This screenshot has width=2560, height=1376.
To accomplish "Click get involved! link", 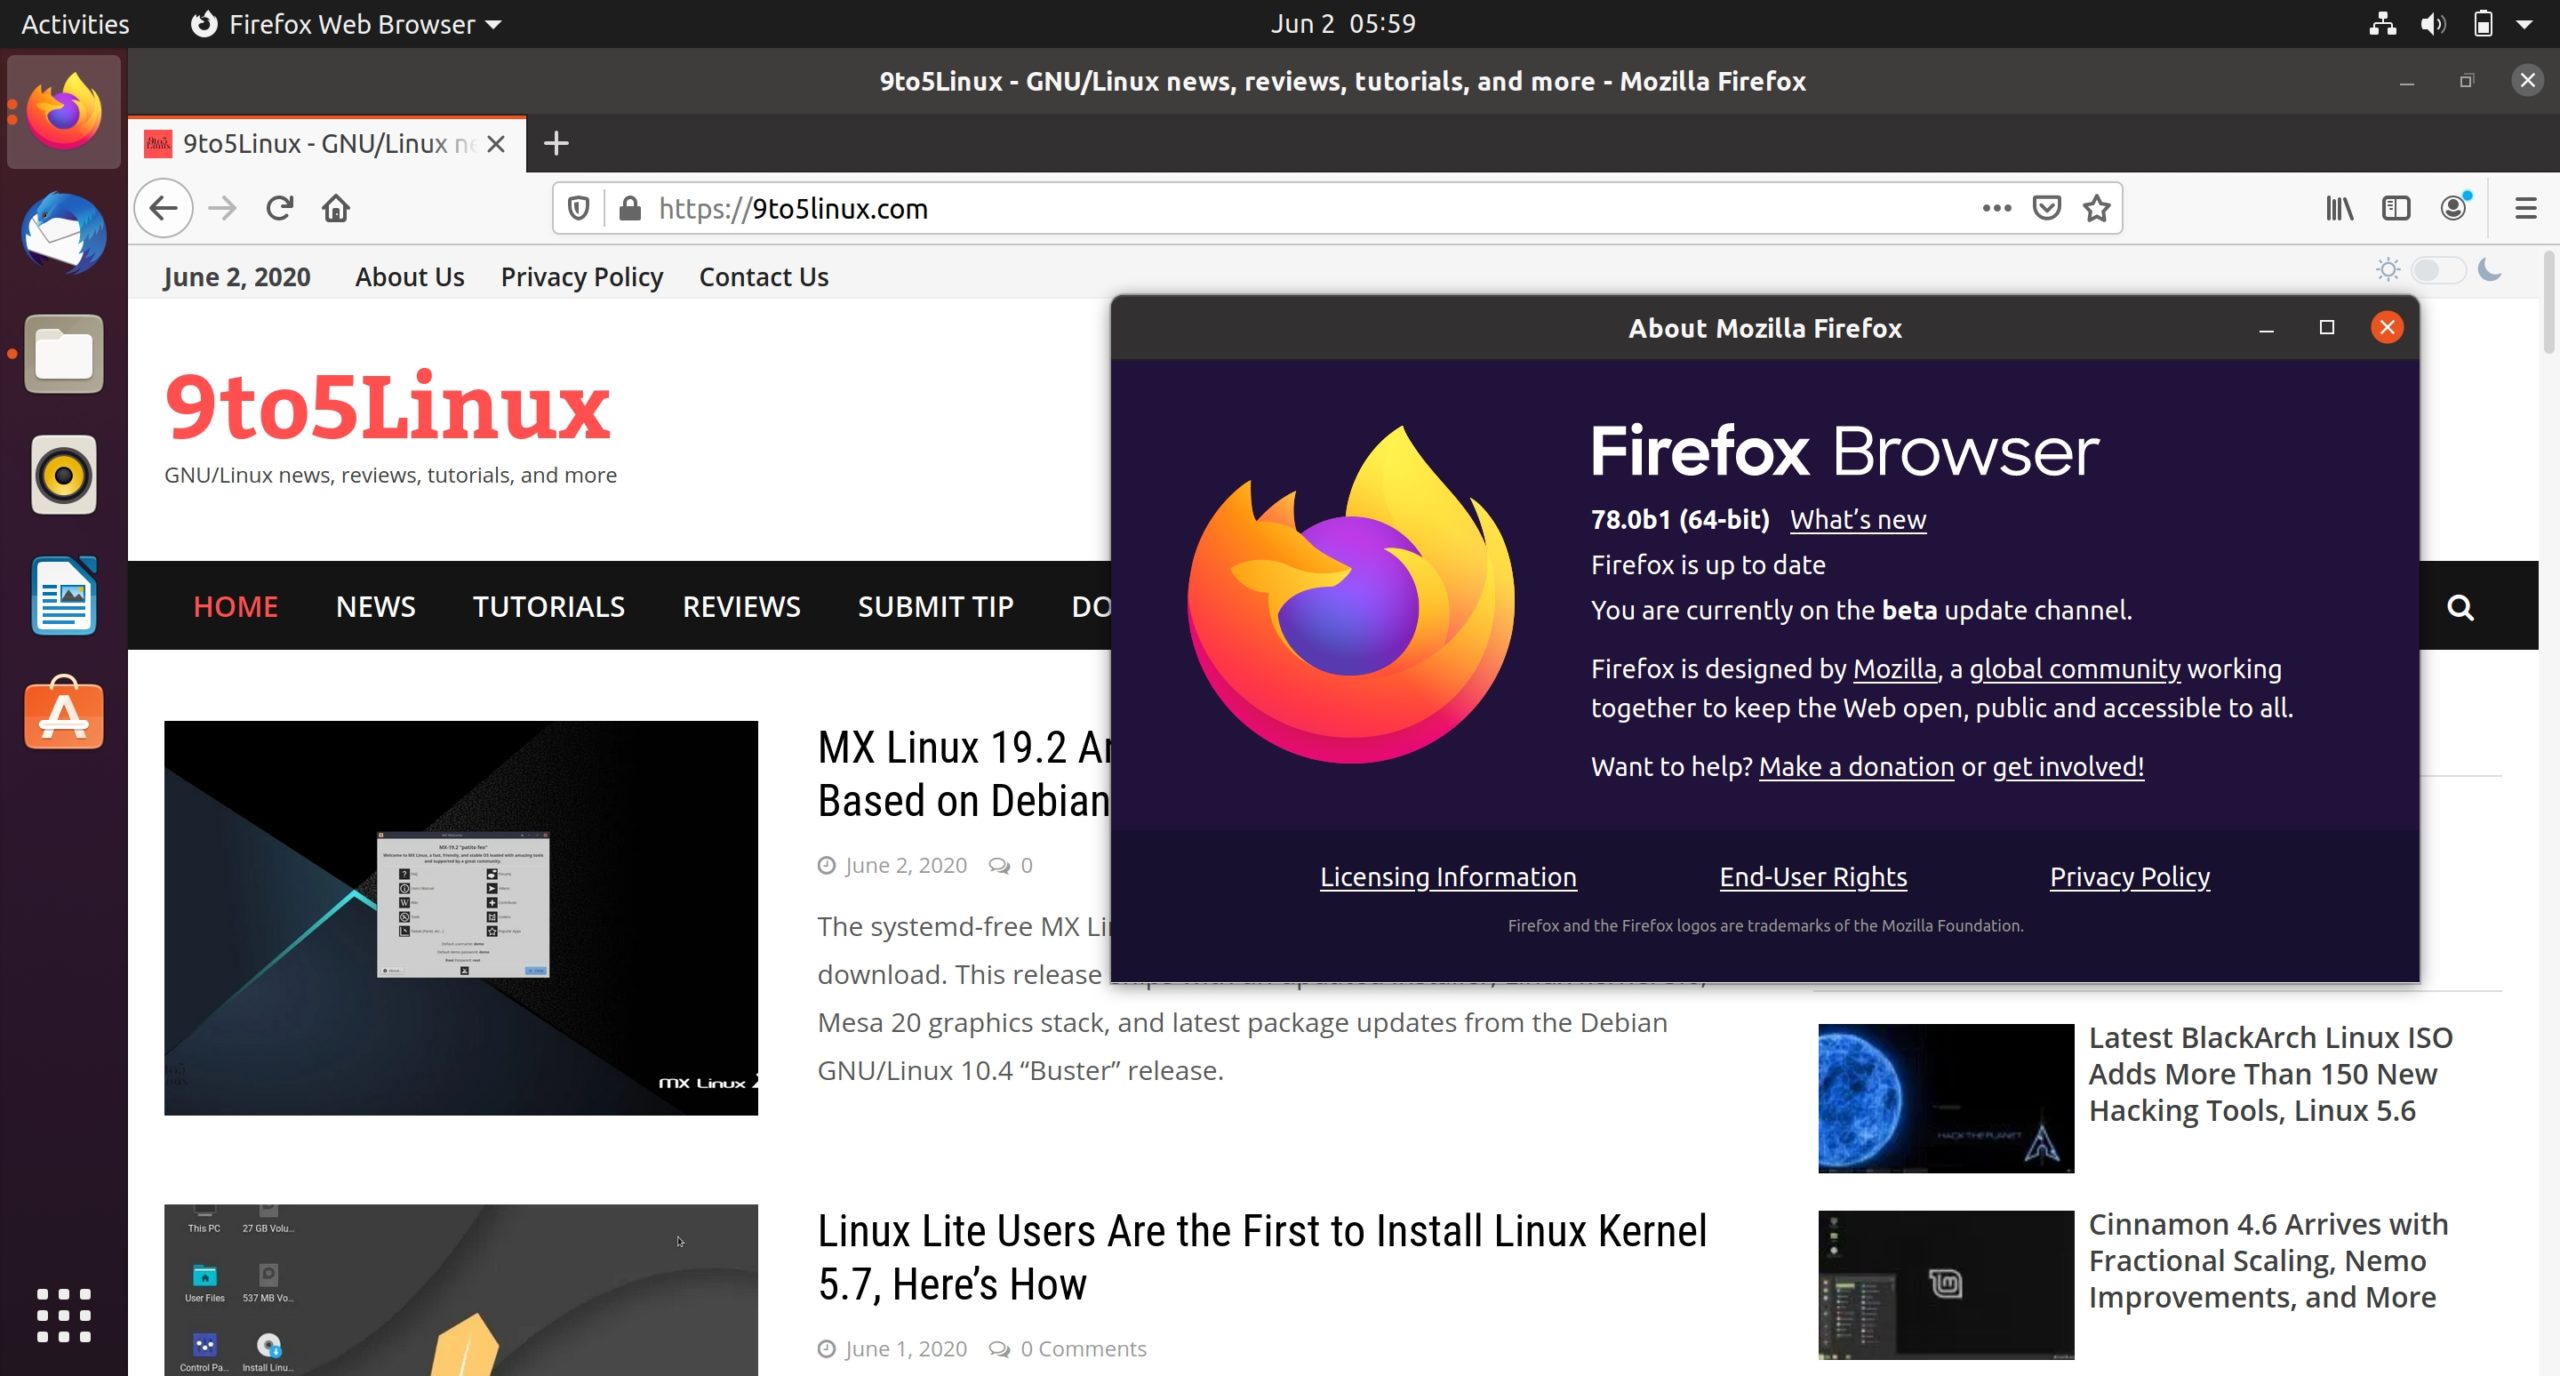I will pyautogui.click(x=2067, y=767).
